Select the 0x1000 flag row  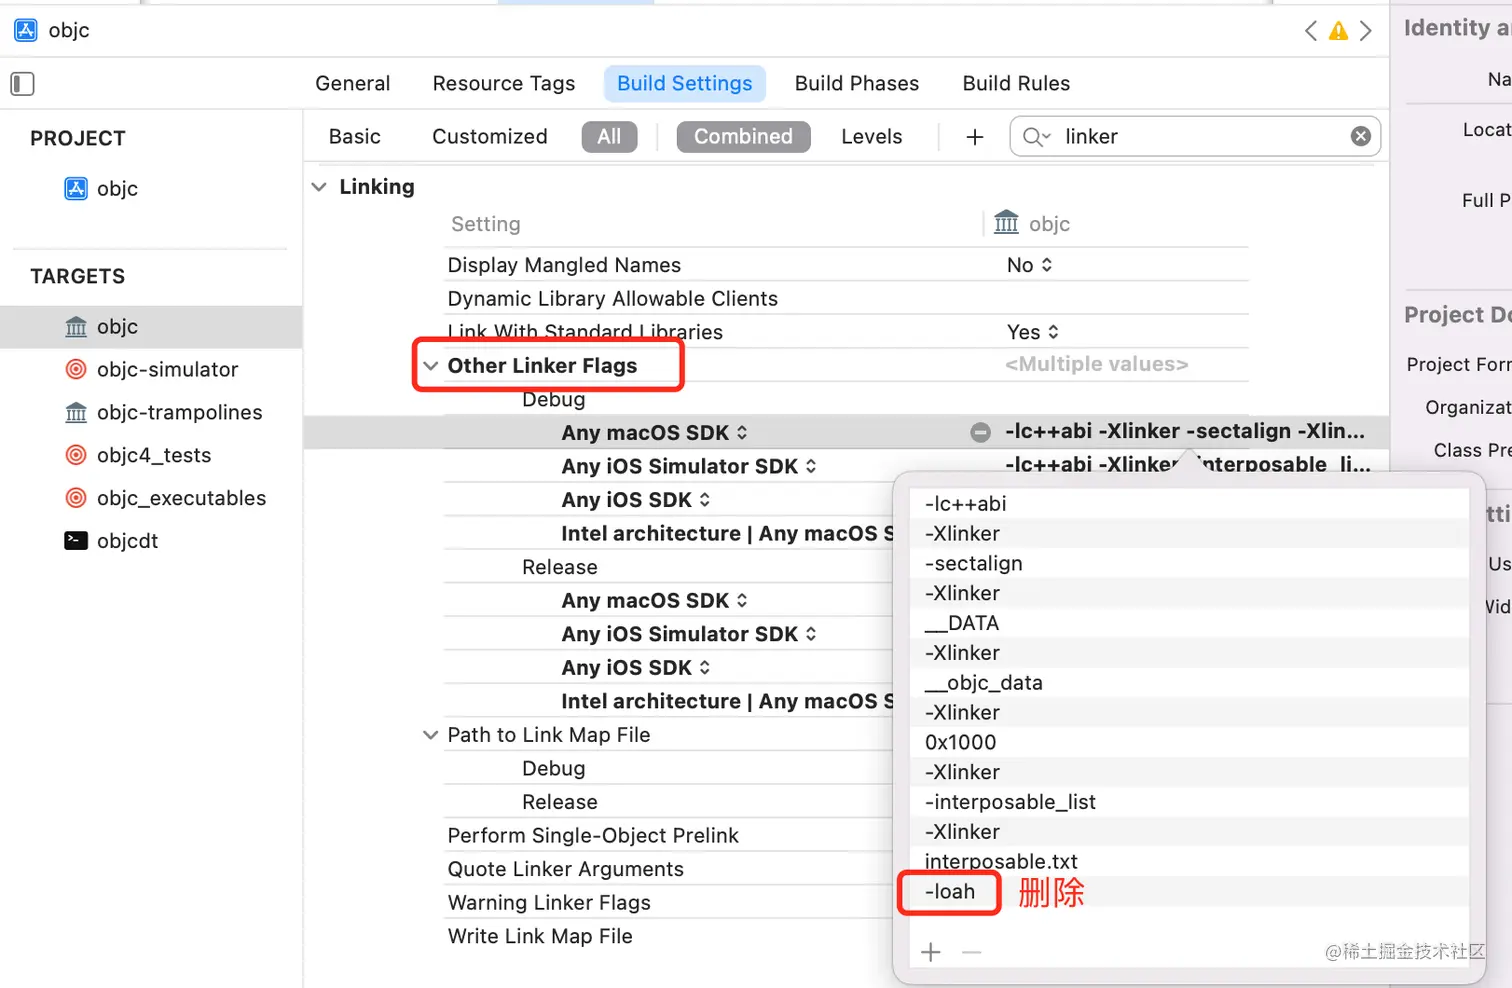point(1190,742)
